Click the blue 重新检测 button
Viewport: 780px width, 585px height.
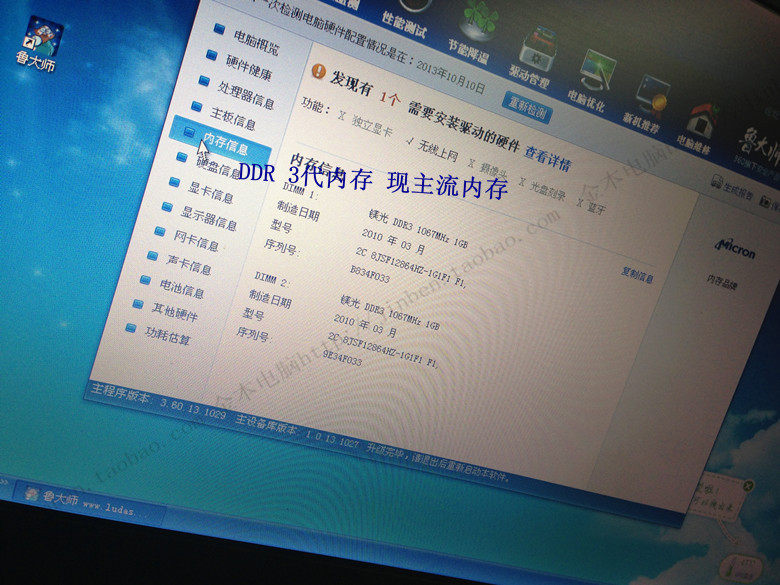point(527,107)
